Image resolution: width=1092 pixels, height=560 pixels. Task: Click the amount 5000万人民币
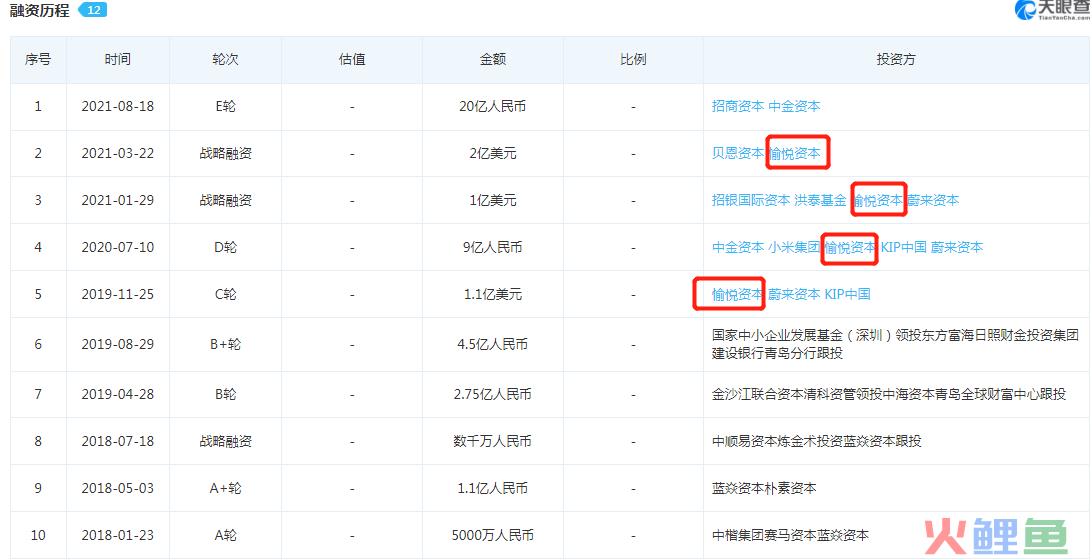[x=492, y=536]
